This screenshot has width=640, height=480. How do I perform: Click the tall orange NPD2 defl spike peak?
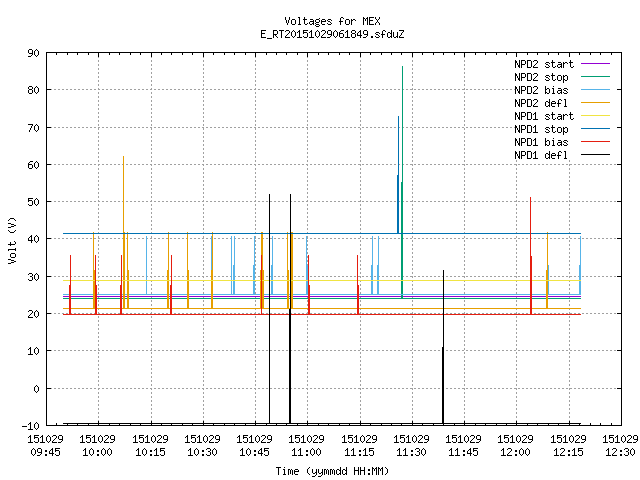[123, 158]
